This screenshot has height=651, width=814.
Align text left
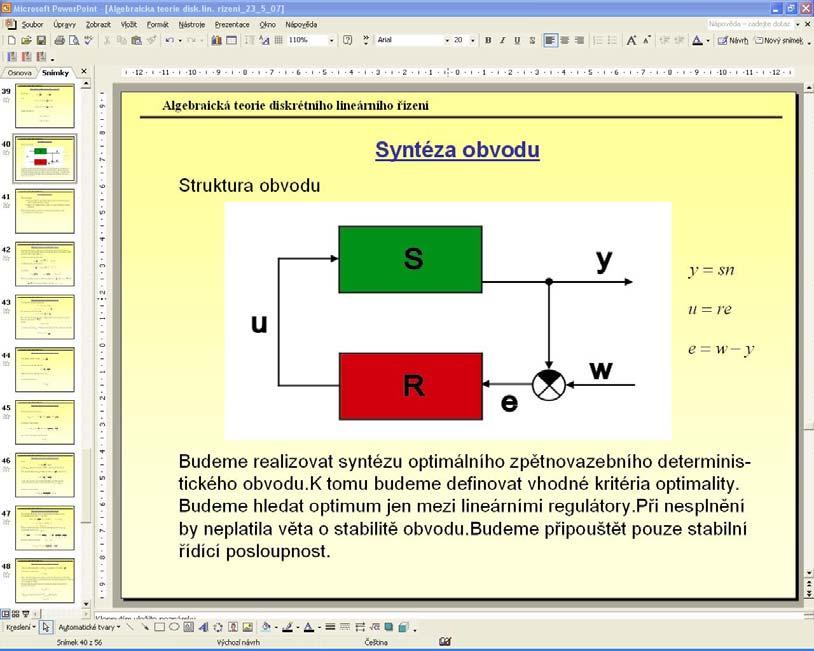pos(550,40)
